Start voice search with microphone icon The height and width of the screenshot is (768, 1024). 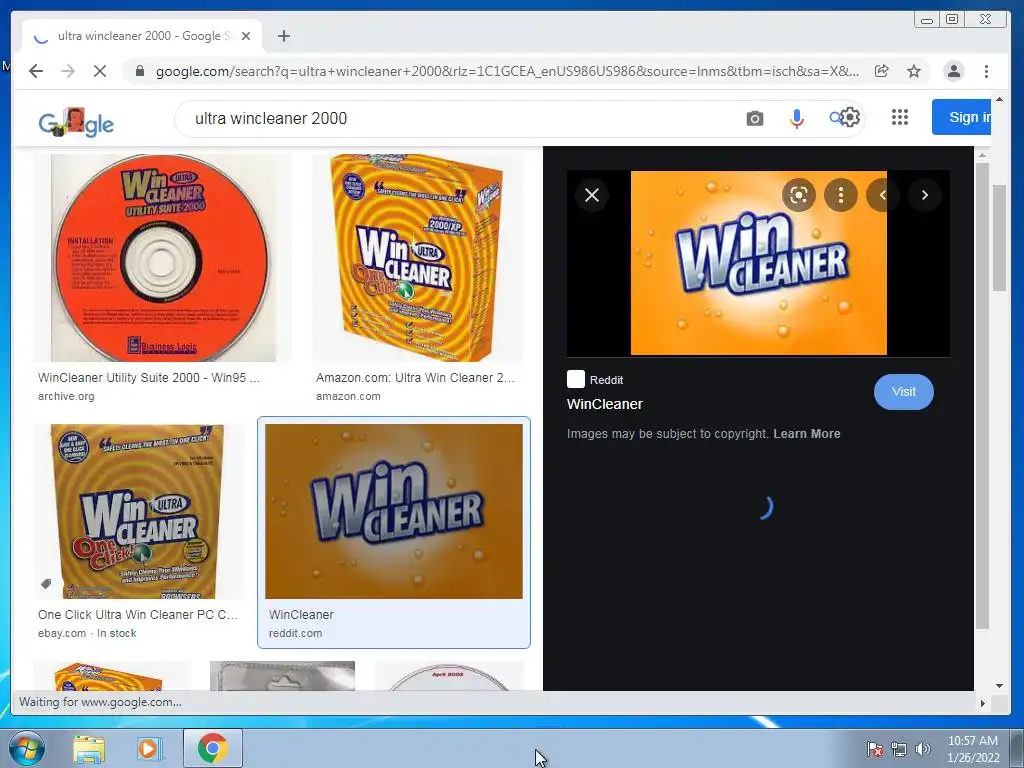coord(796,118)
